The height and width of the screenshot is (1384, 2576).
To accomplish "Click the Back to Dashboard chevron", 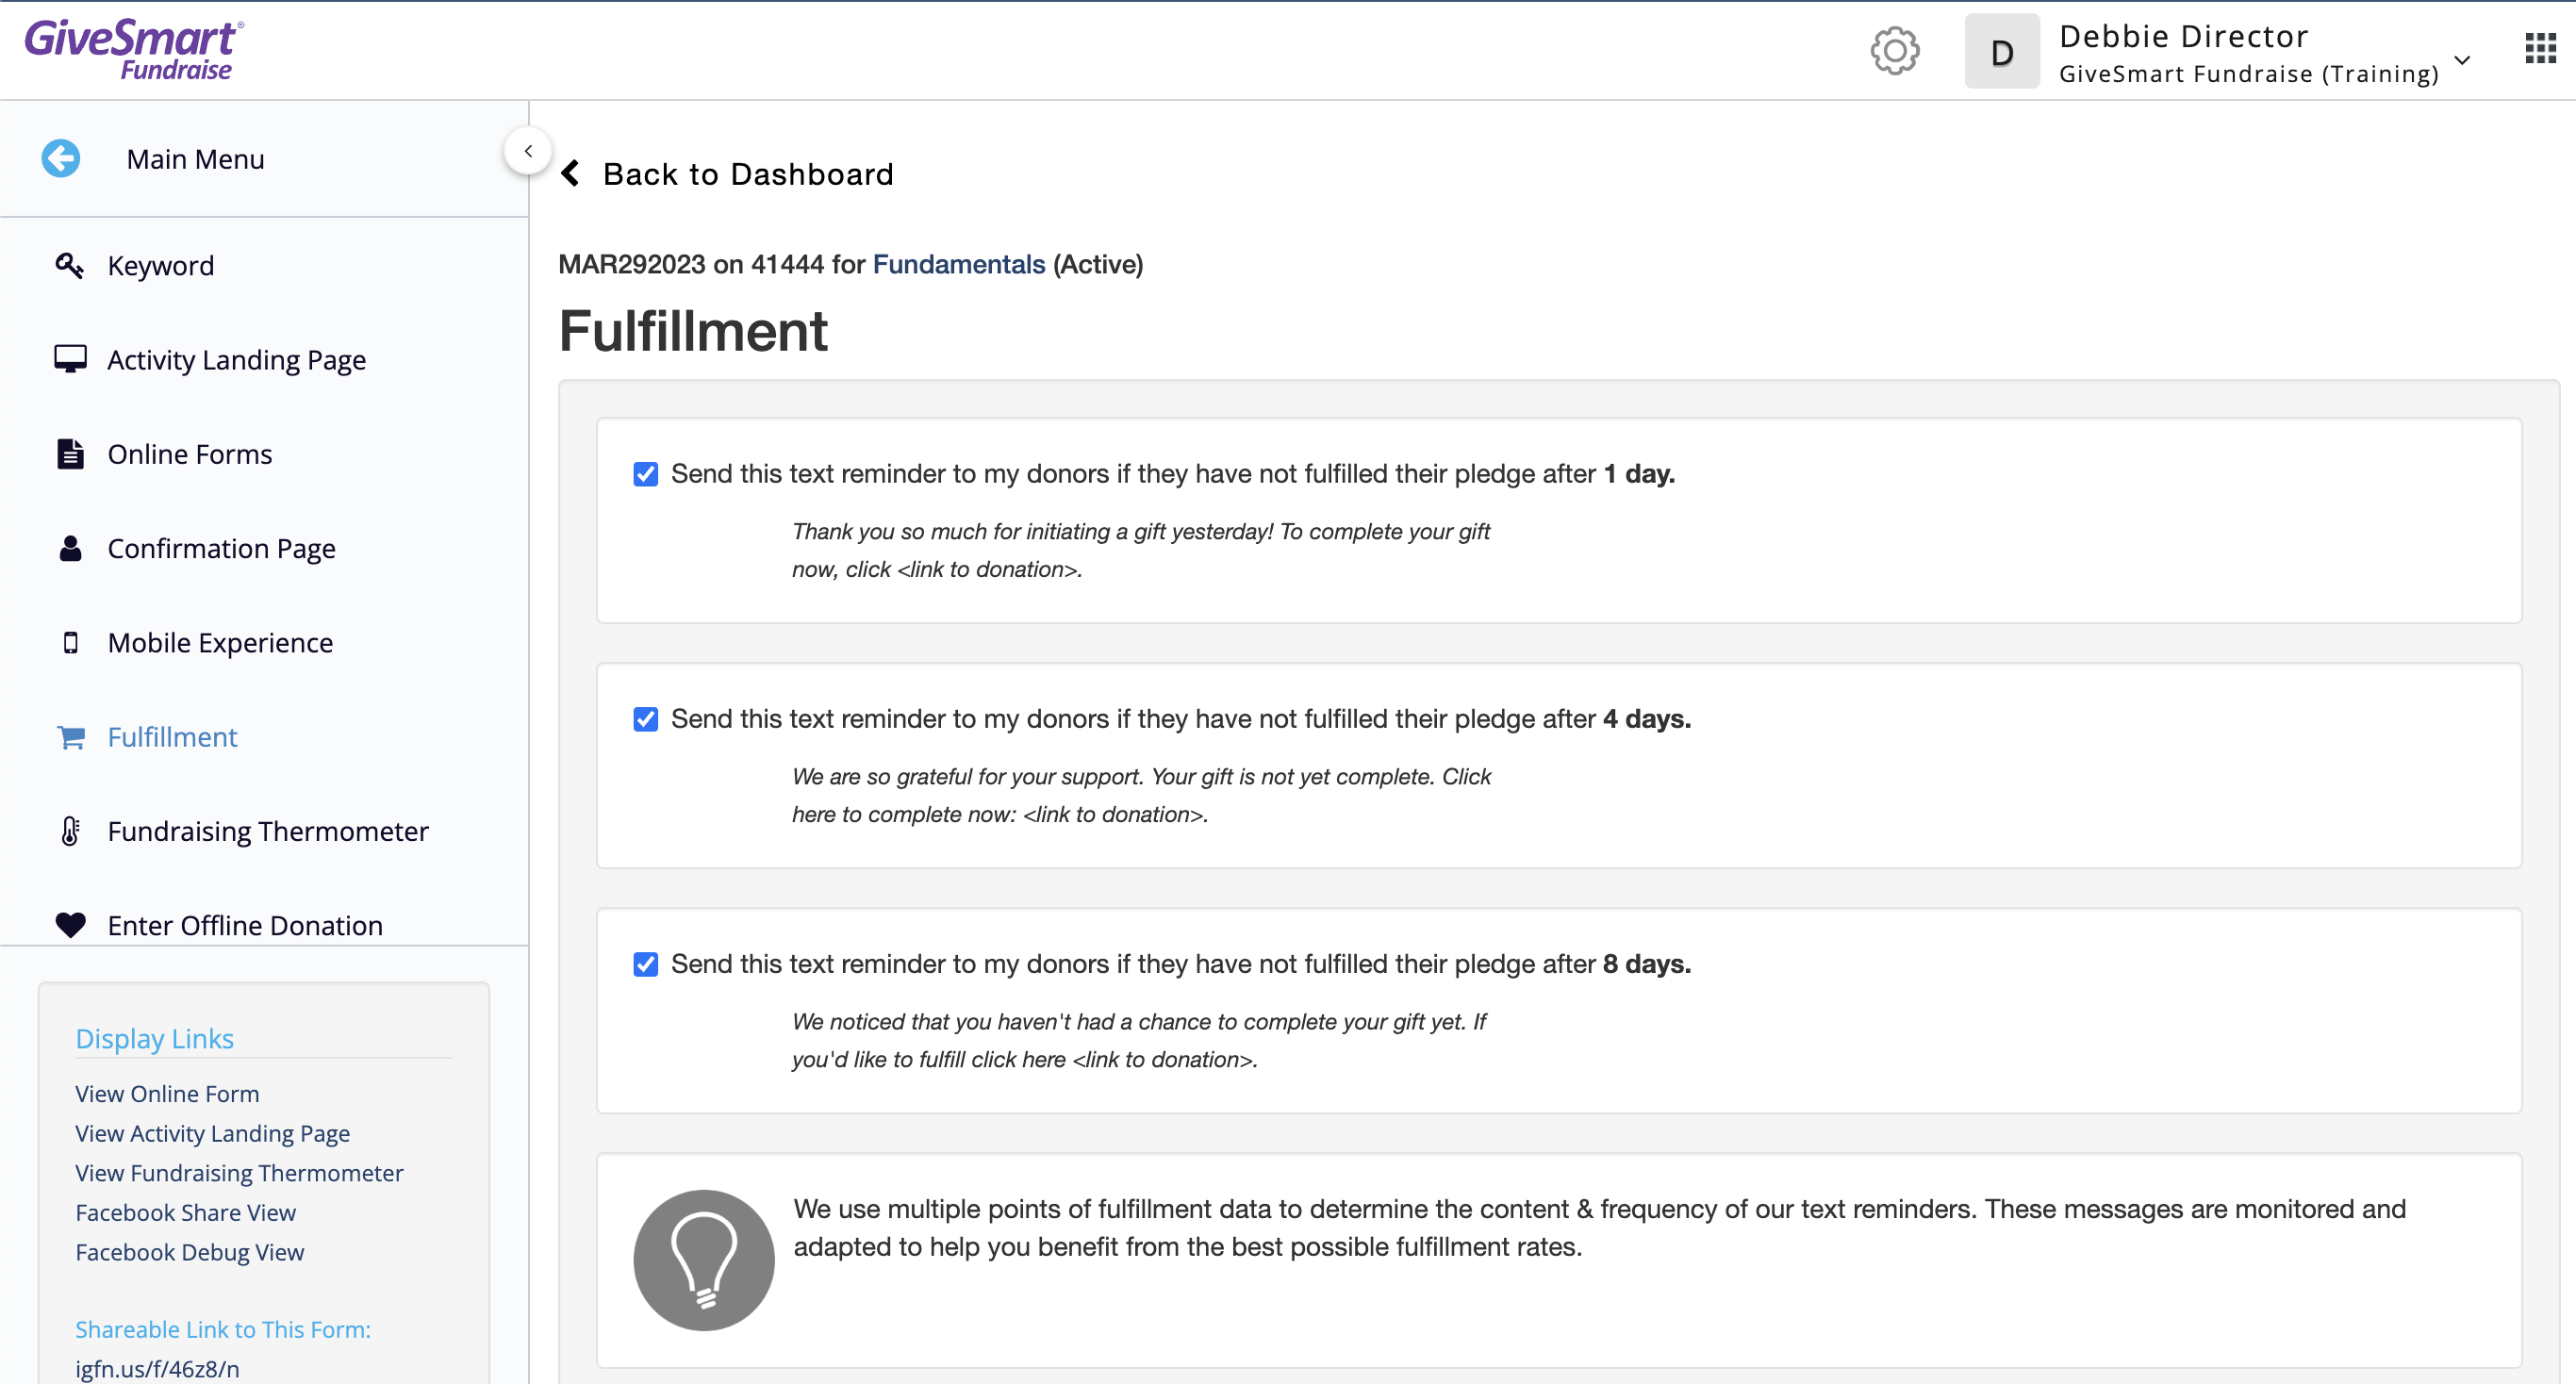I will [x=571, y=174].
